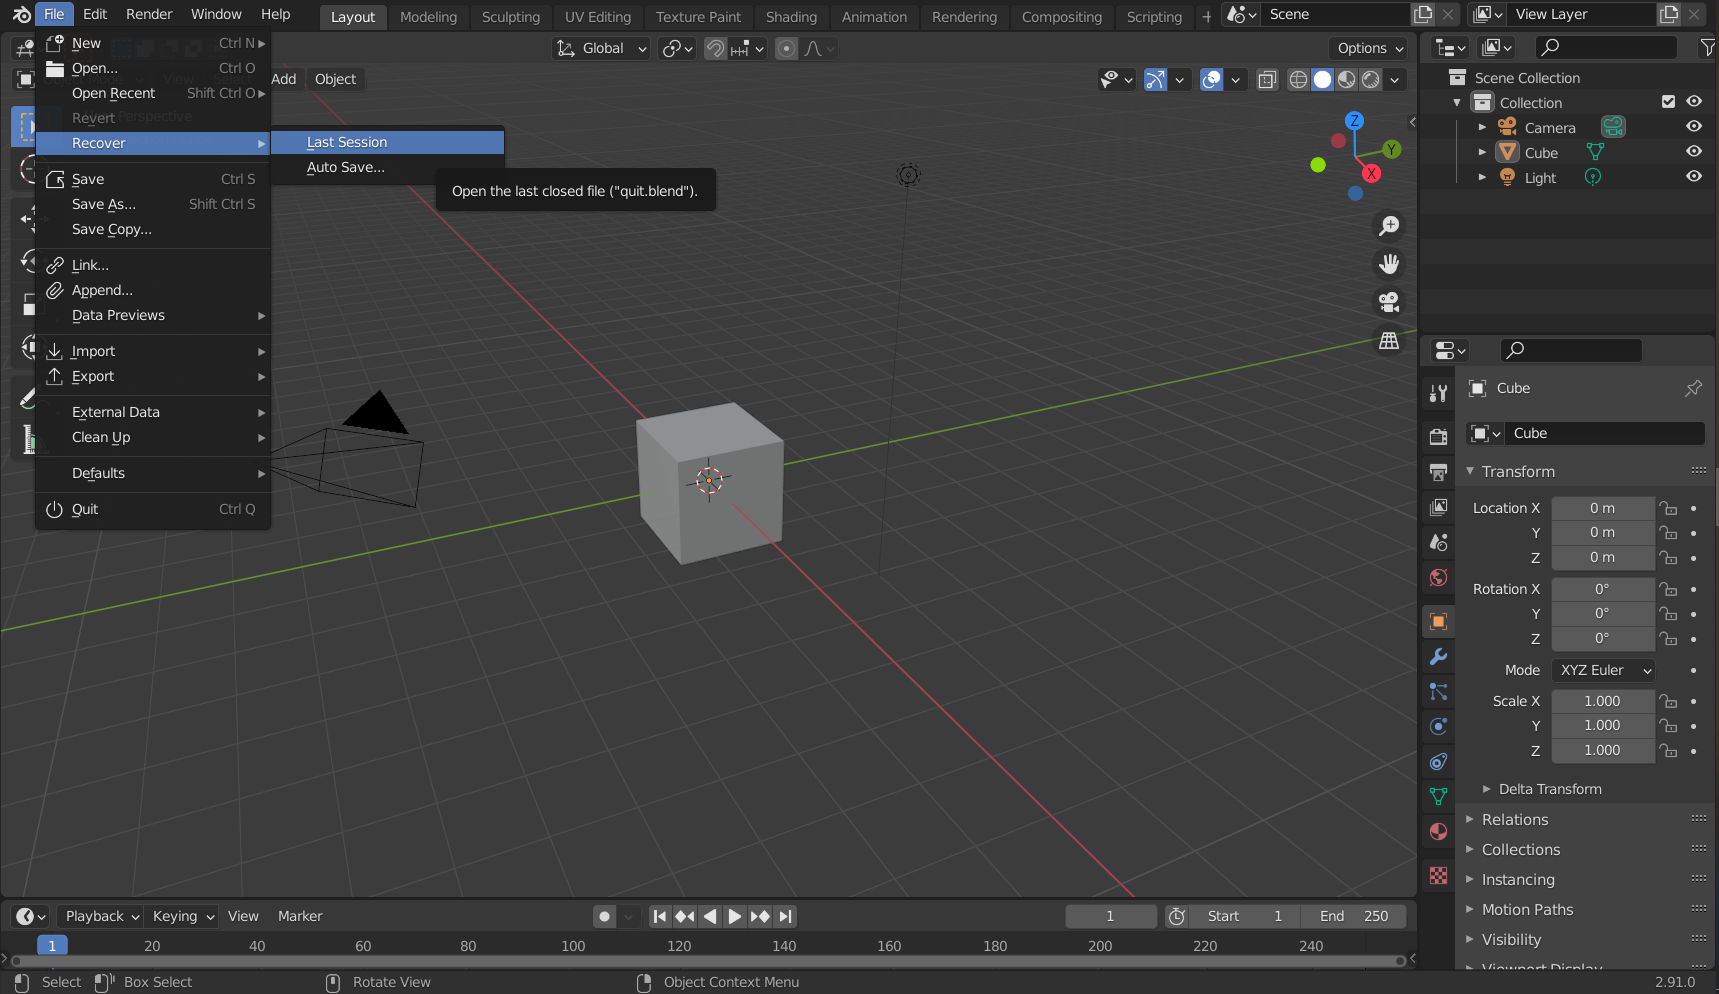Click the zoom magnifier viewport icon

click(x=1389, y=226)
